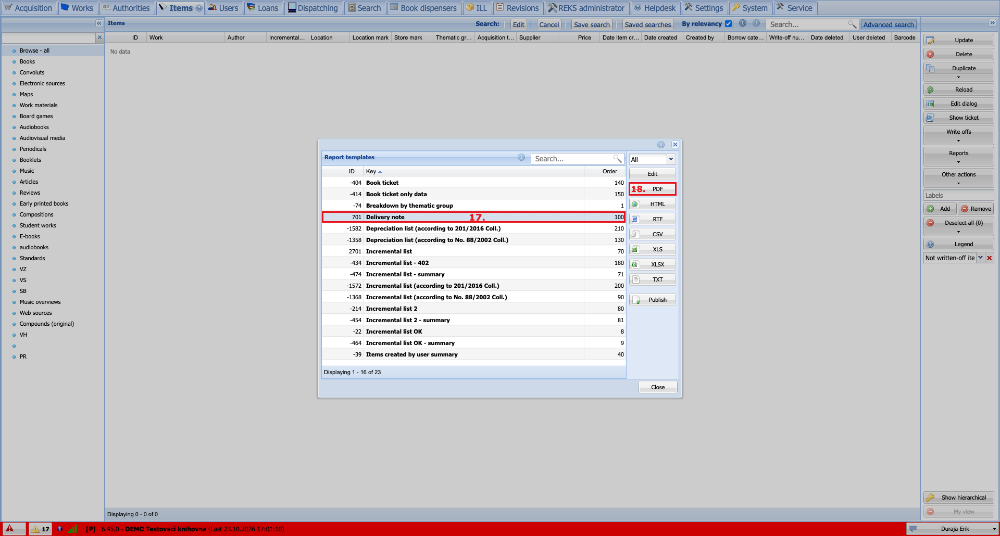1000x536 pixels.
Task: Collapse left panel with double-arrow icon
Action: [99, 23]
